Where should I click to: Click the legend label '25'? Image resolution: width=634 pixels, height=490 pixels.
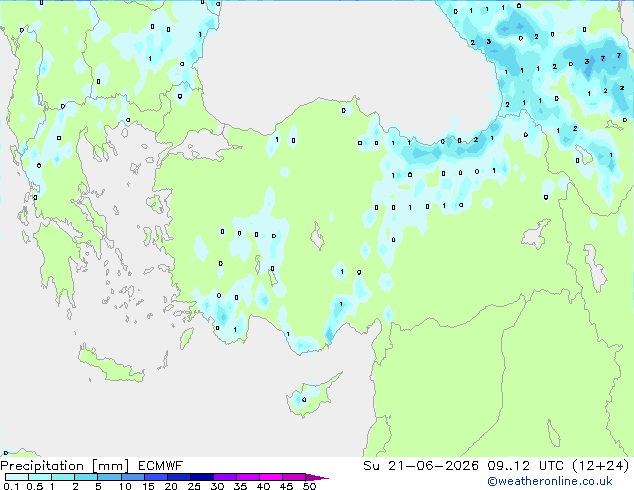(194, 486)
